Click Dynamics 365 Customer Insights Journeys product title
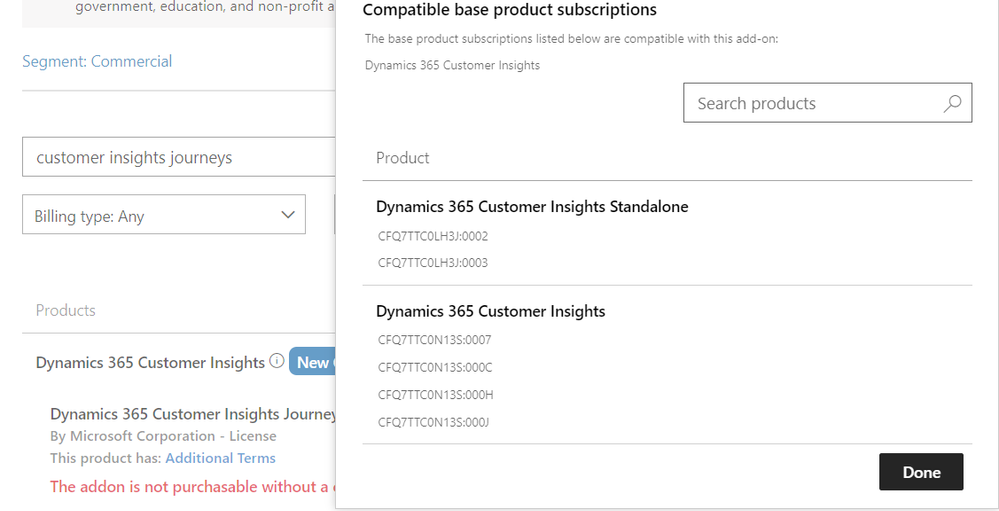Screen dimensions: 999x511 [193, 414]
